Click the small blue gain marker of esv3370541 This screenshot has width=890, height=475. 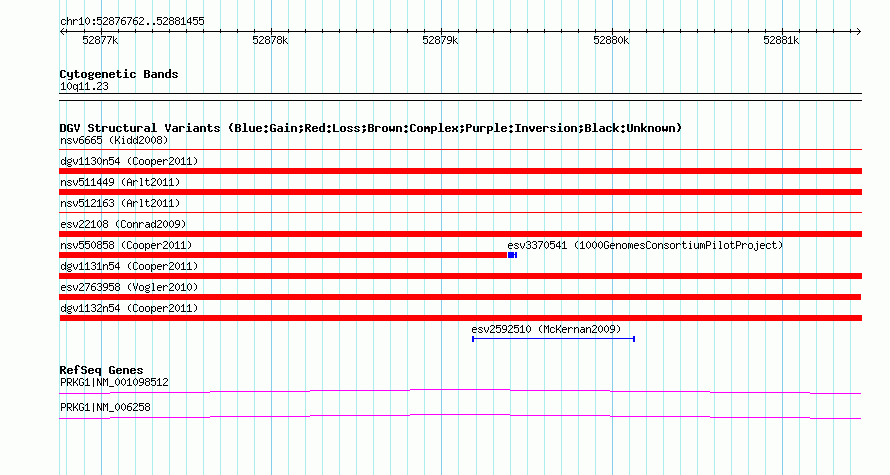point(512,255)
